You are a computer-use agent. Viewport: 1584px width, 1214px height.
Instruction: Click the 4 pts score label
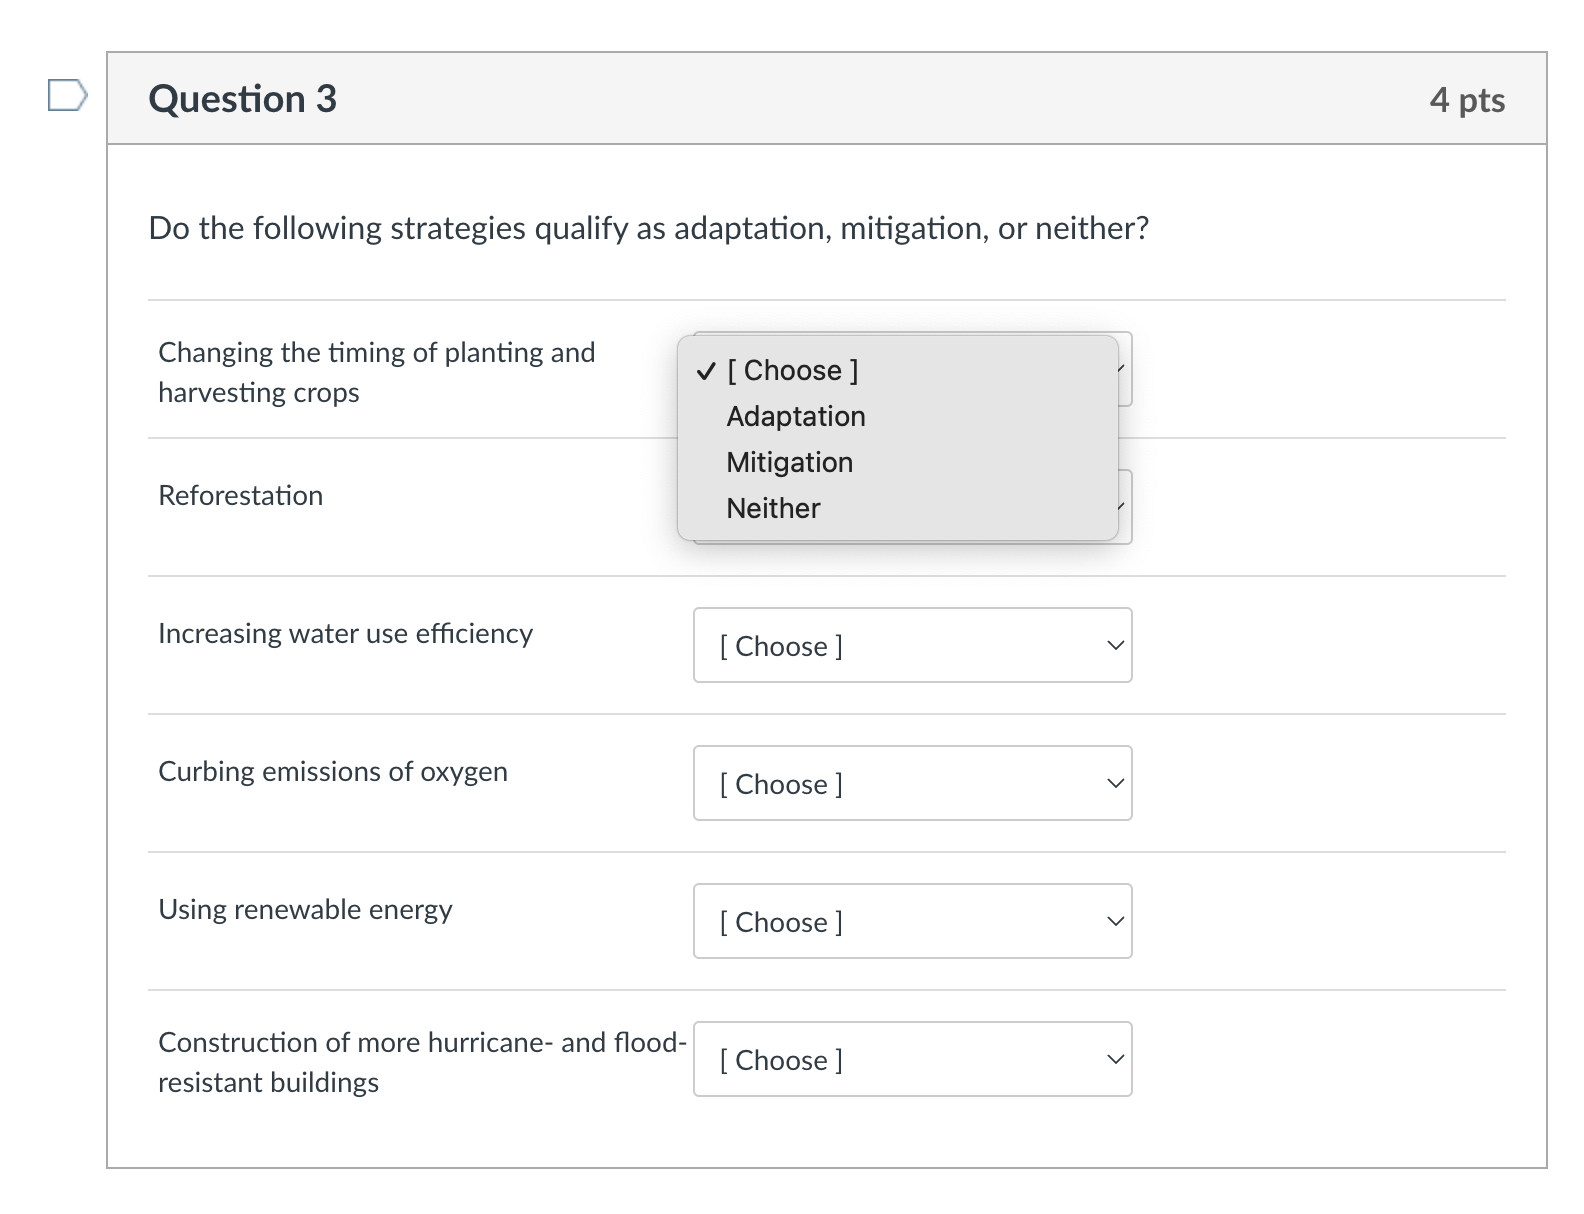[1466, 100]
